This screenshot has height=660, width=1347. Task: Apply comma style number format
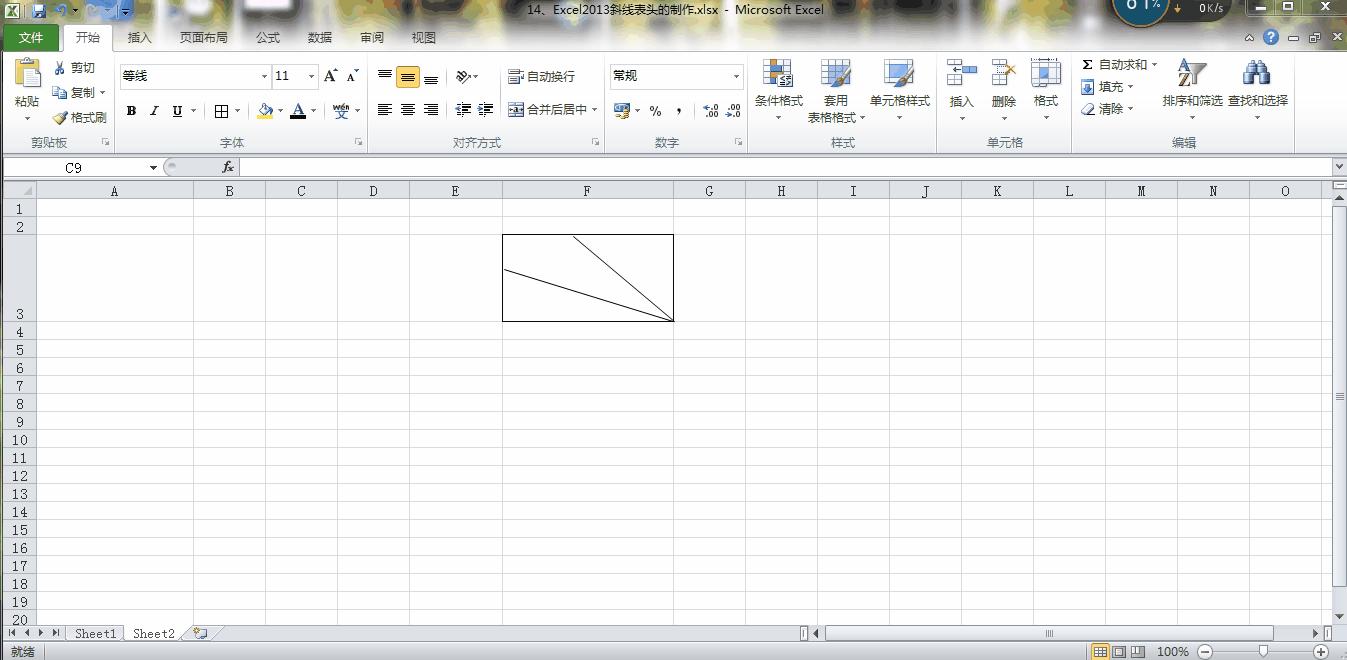pos(679,111)
